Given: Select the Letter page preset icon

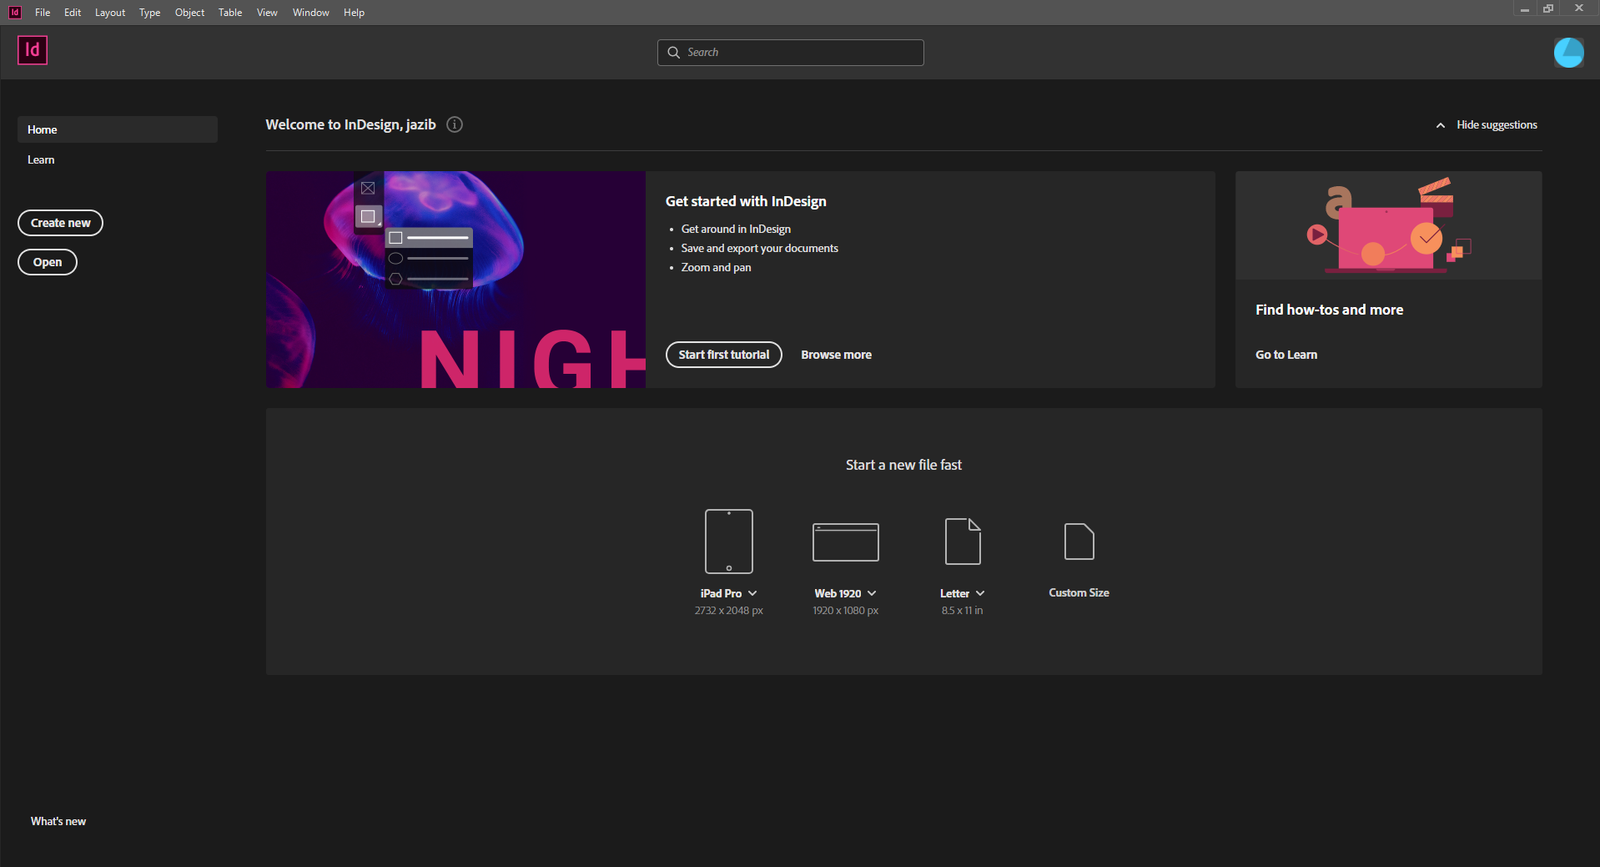Looking at the screenshot, I should (x=963, y=541).
